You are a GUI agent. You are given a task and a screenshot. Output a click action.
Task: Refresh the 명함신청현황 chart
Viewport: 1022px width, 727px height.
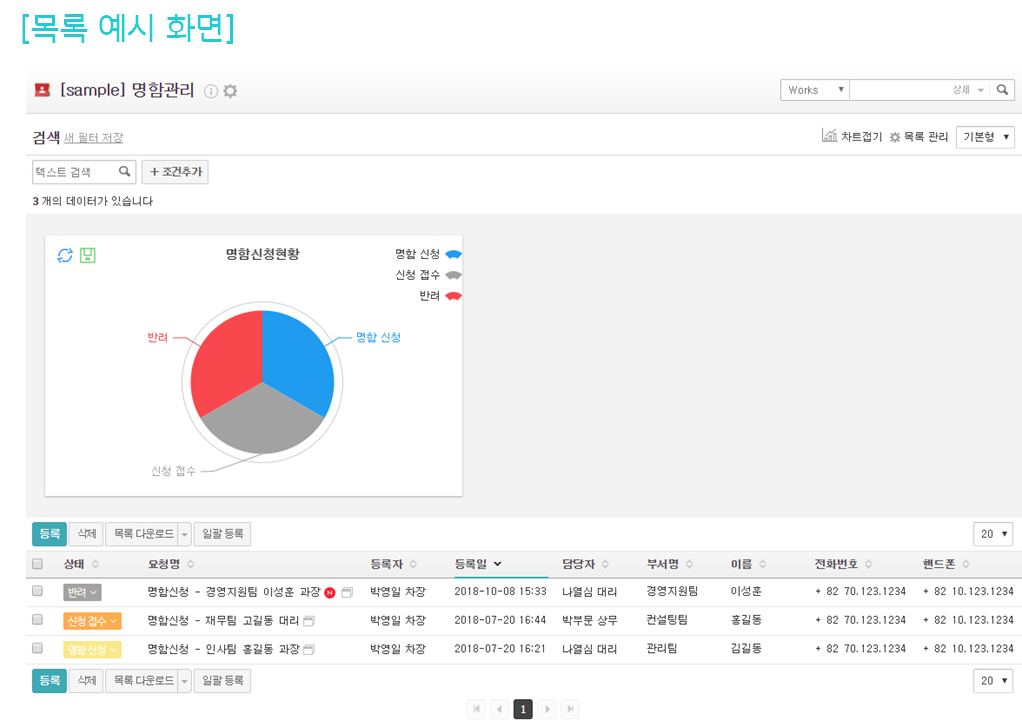(65, 255)
